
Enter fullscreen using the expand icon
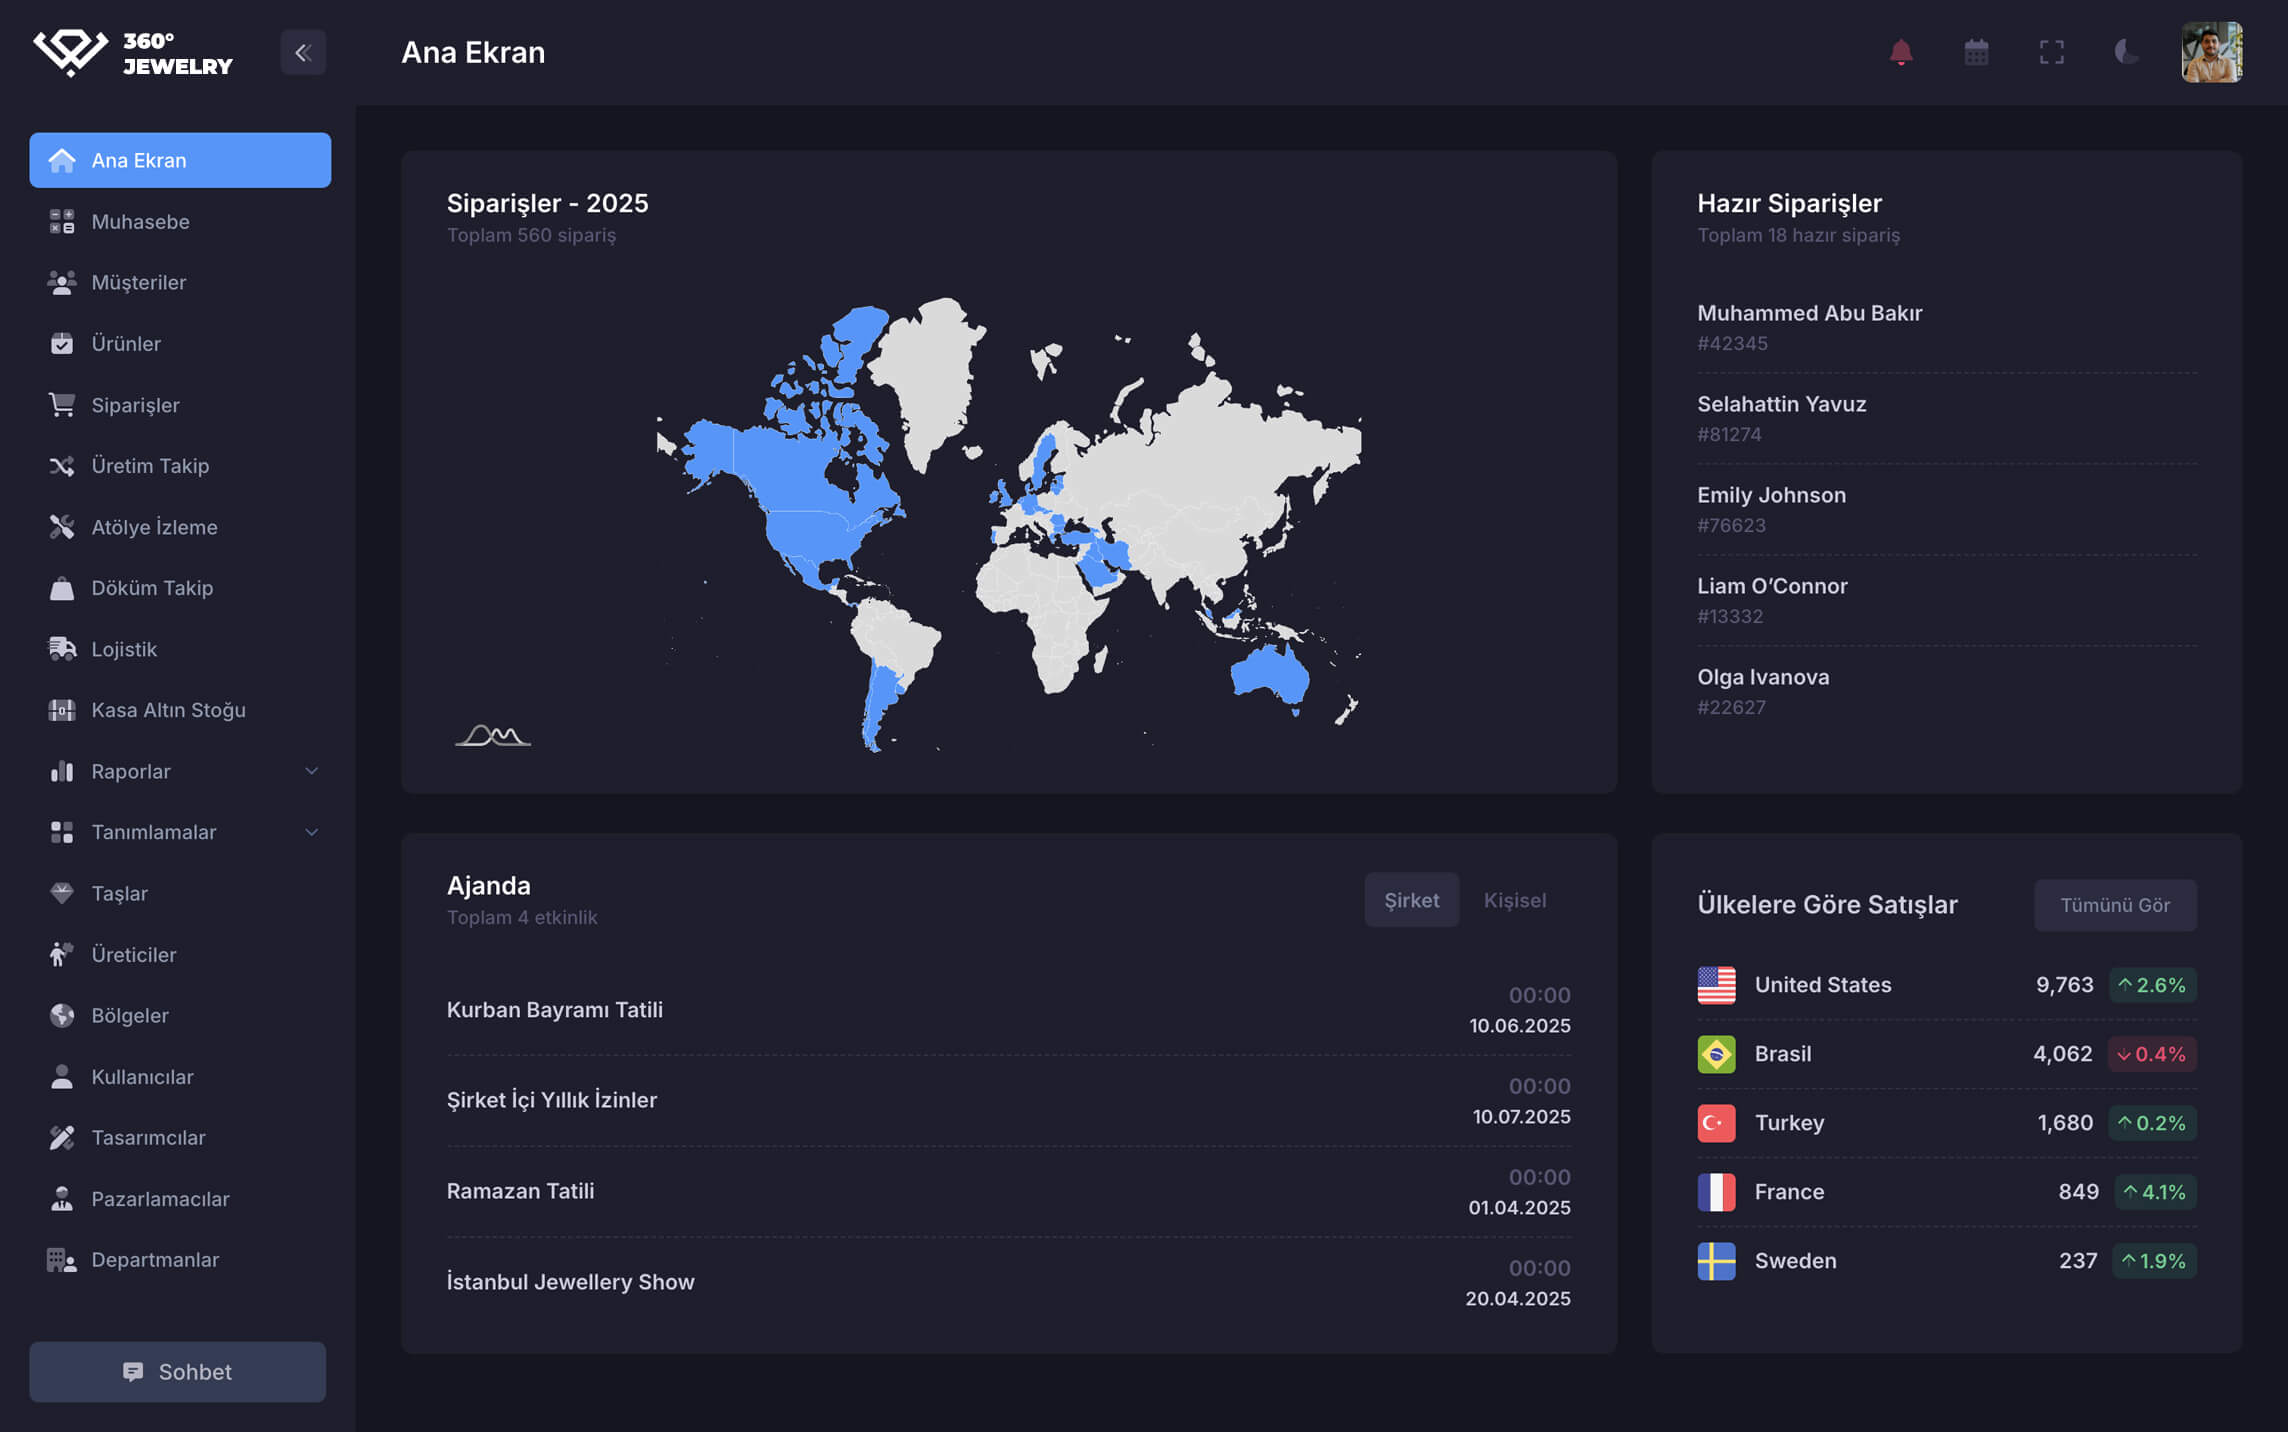(2052, 51)
